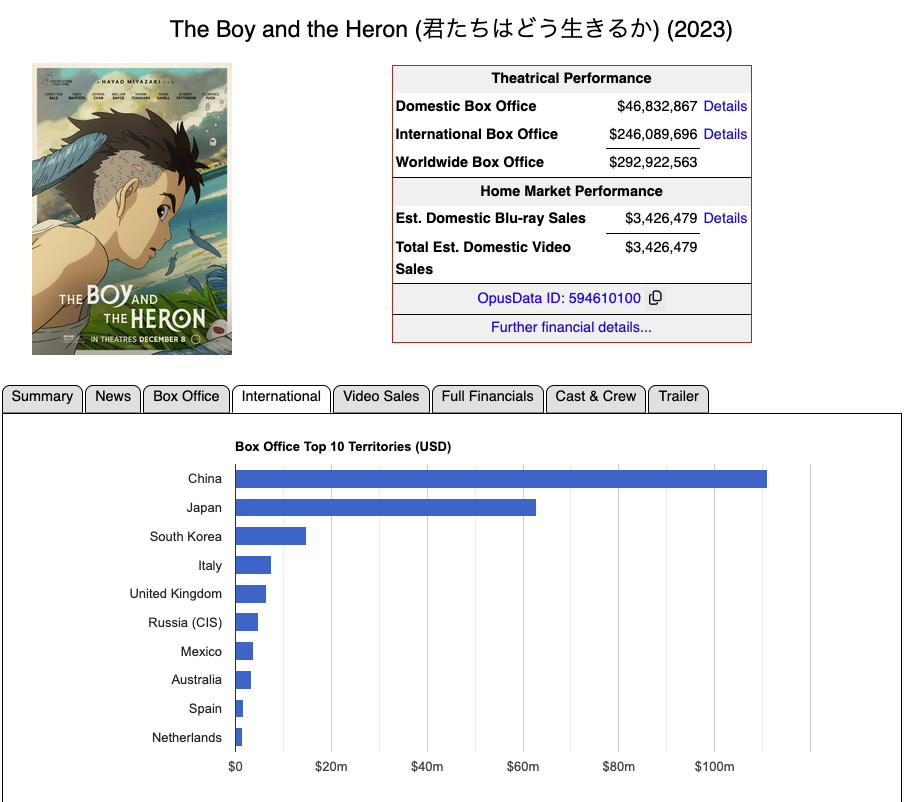
Task: Copy OpusData ID using the copy icon
Action: coord(655,298)
